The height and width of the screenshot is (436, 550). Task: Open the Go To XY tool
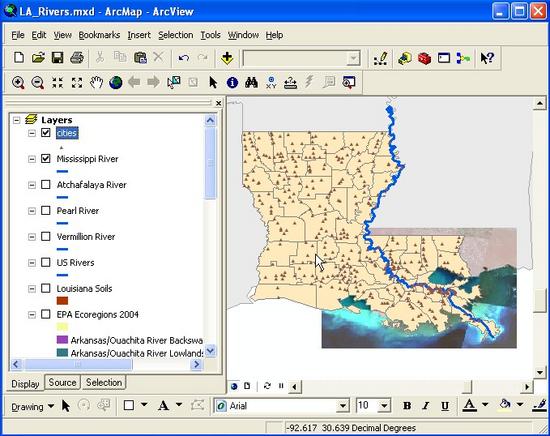pos(271,83)
